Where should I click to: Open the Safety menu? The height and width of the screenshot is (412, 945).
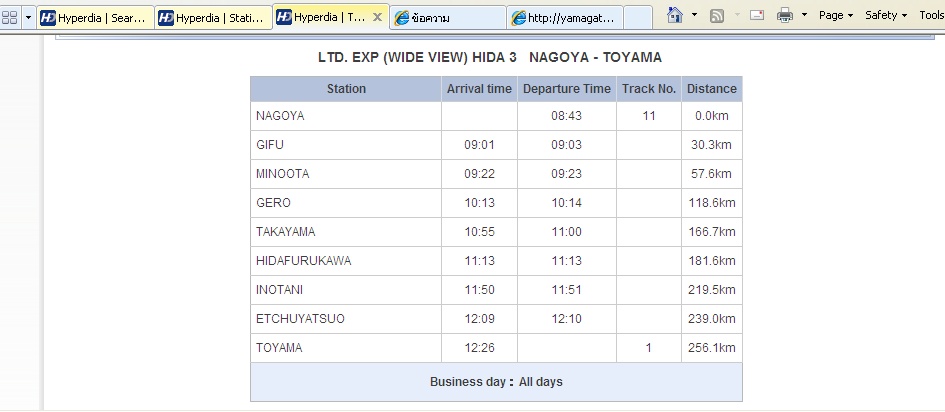tap(886, 15)
